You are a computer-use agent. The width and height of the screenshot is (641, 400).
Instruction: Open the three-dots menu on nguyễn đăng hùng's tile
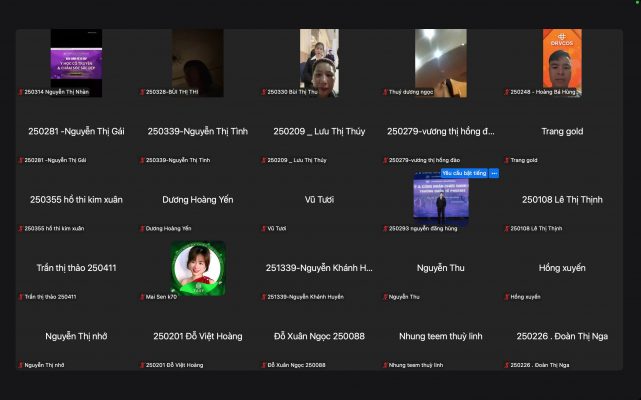[494, 173]
